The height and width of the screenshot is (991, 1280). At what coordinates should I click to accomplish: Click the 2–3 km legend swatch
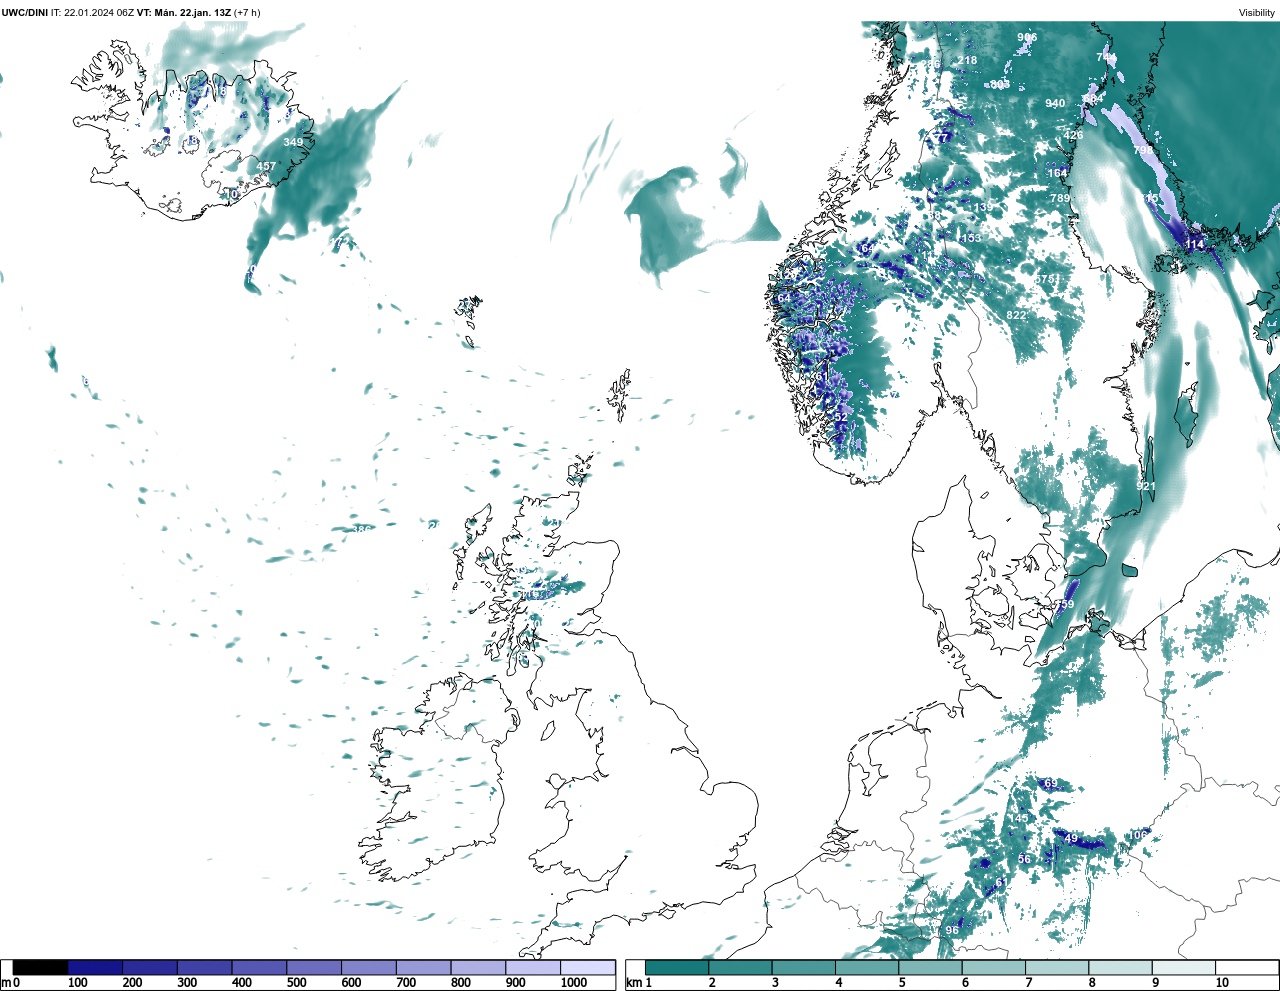(740, 967)
